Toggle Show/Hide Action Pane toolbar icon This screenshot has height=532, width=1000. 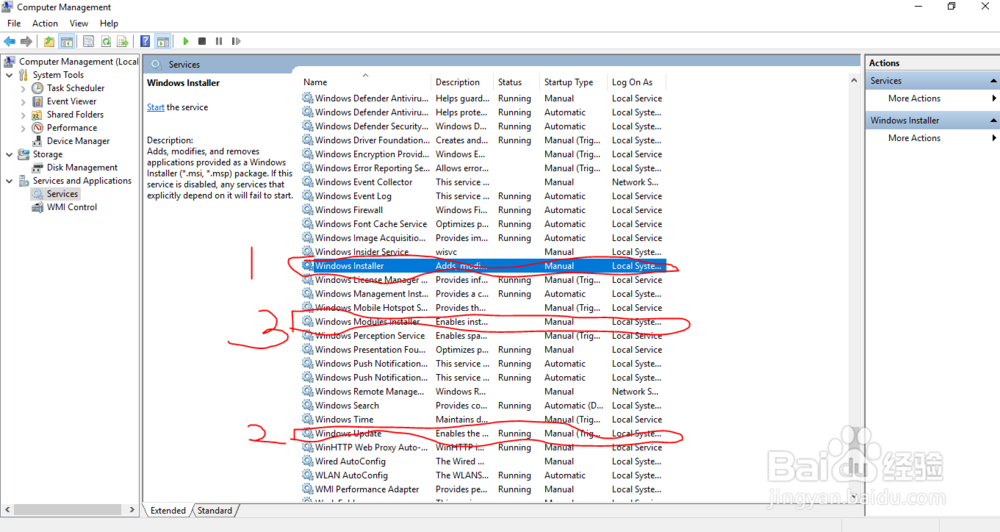[163, 41]
